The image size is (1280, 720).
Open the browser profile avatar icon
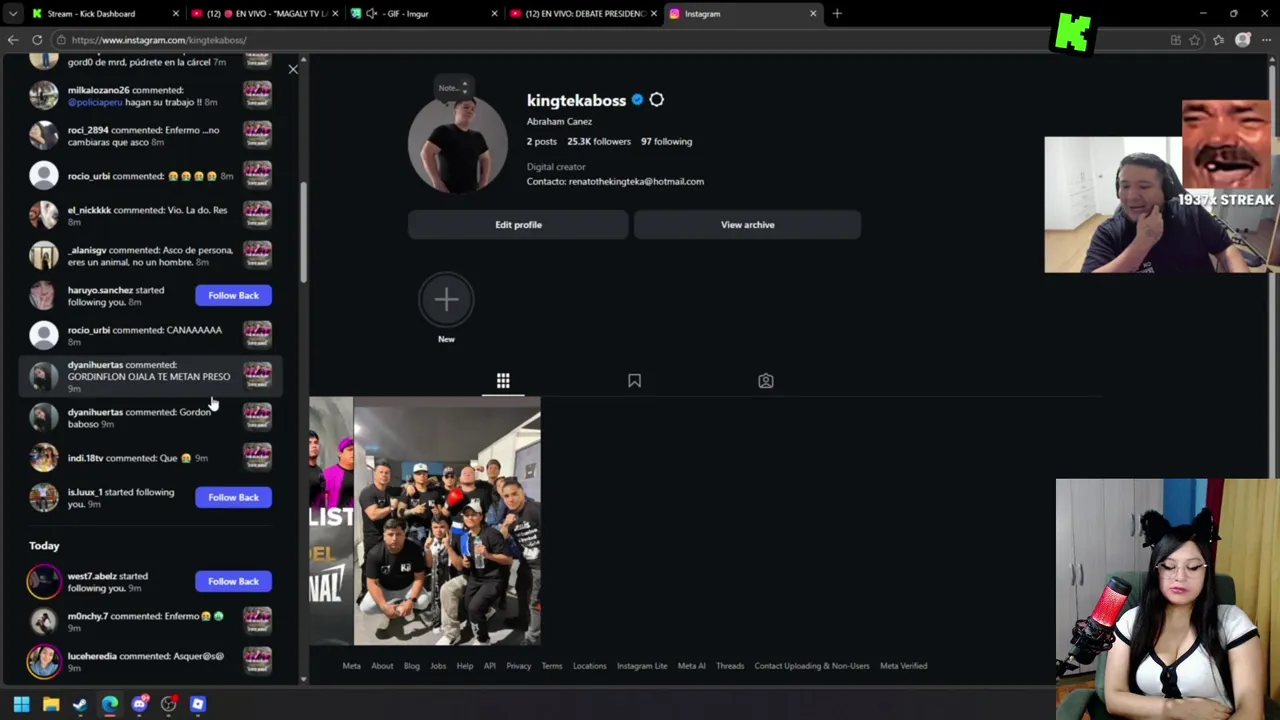[1242, 40]
